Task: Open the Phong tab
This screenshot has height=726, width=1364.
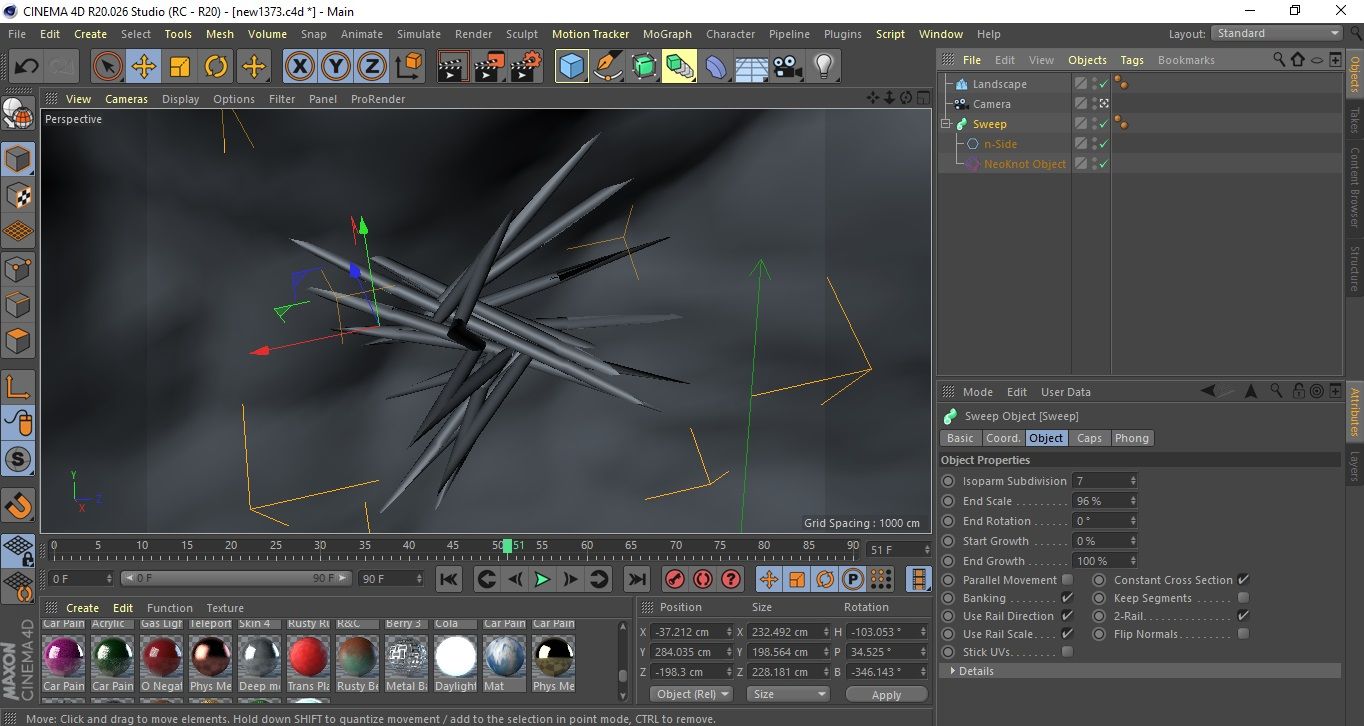Action: (x=1131, y=438)
